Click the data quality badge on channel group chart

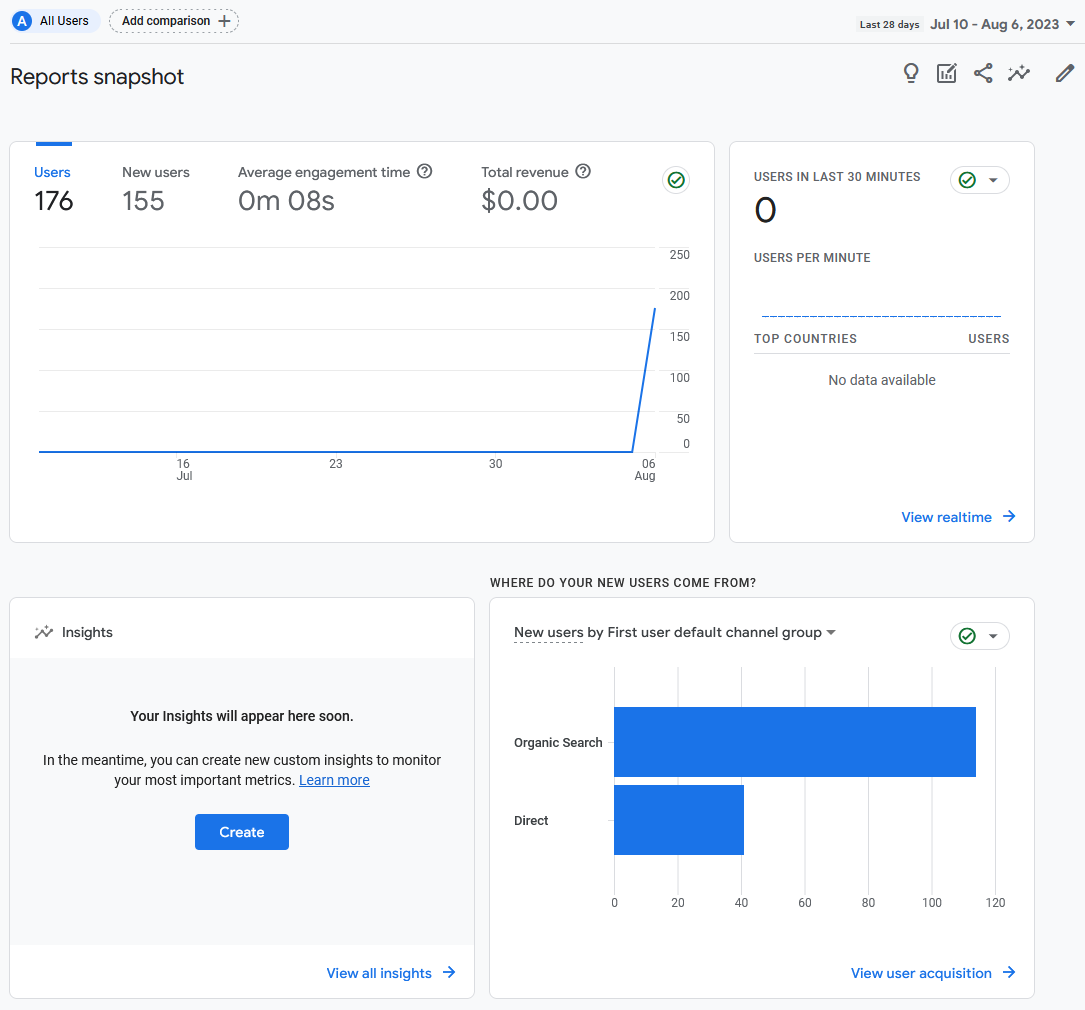pos(967,636)
